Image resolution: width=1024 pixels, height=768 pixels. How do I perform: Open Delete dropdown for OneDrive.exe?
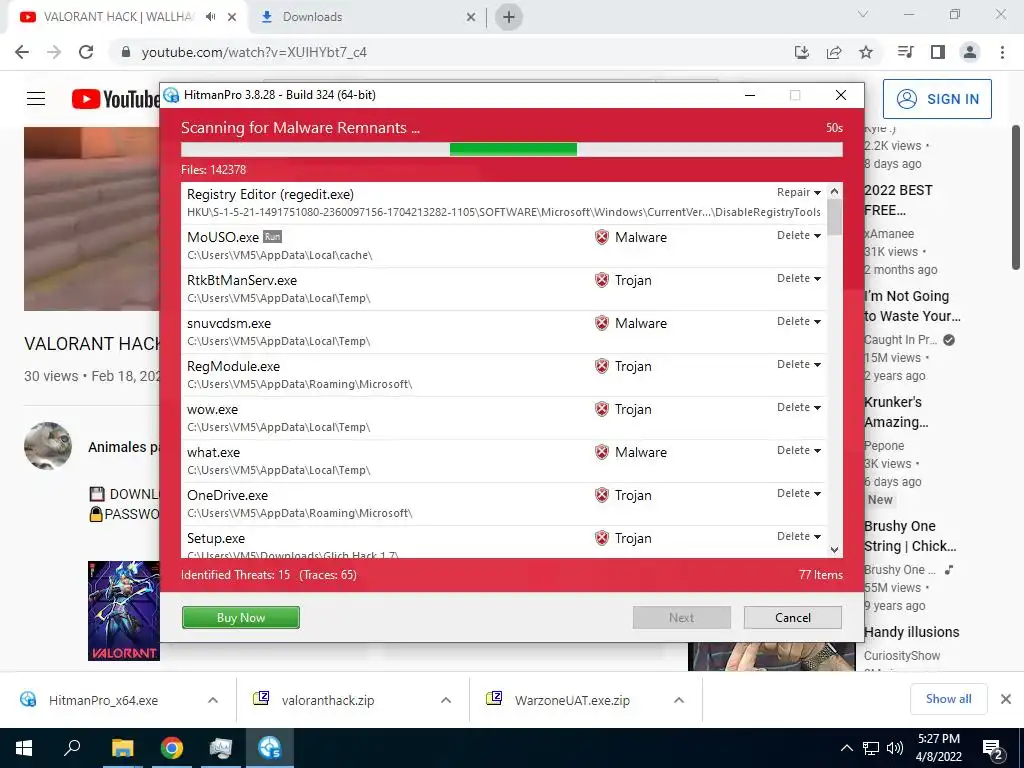pos(799,493)
